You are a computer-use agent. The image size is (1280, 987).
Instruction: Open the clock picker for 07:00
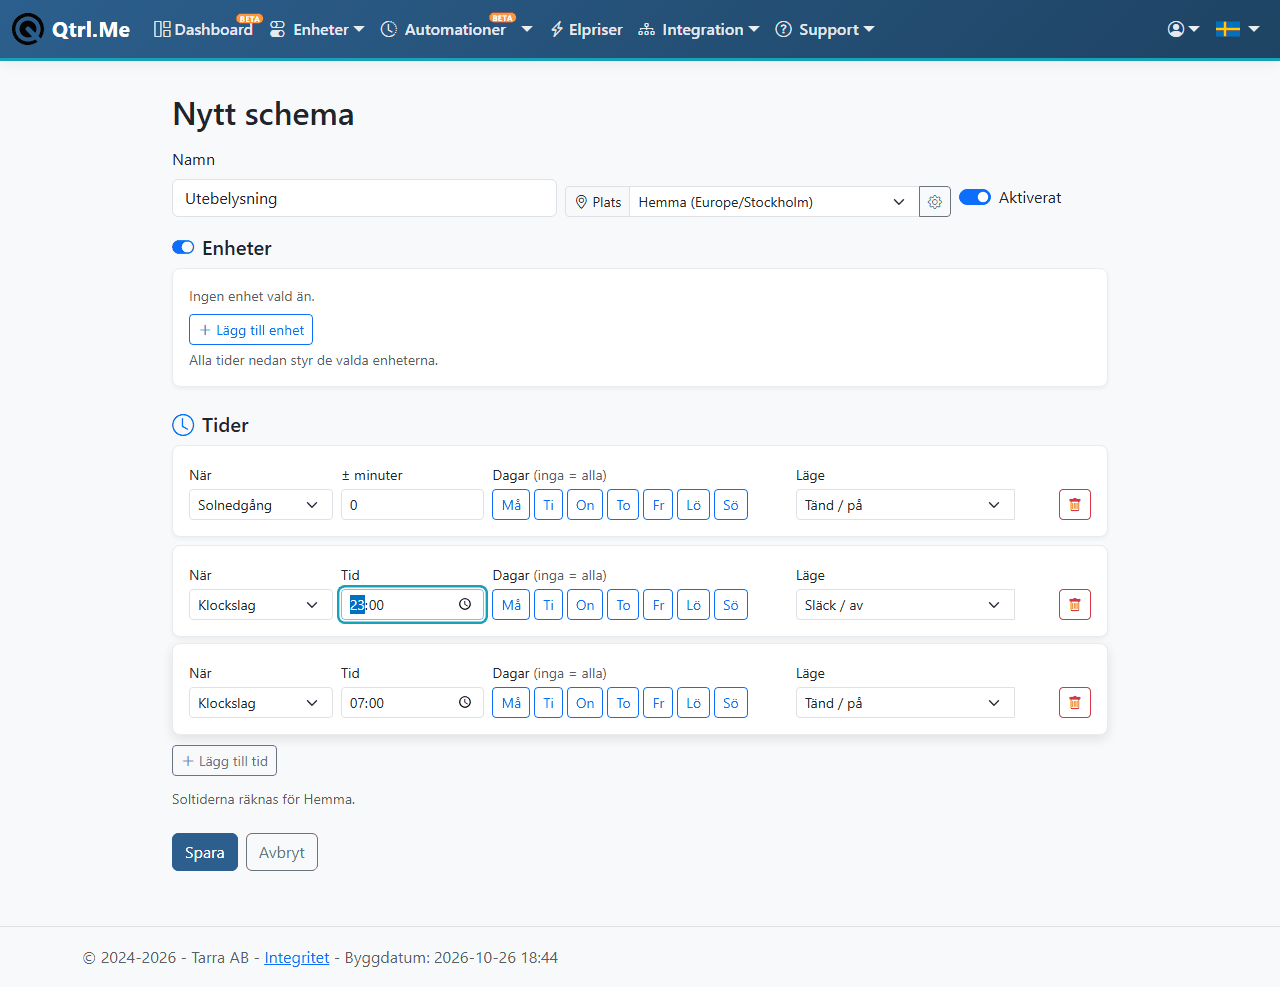click(465, 702)
